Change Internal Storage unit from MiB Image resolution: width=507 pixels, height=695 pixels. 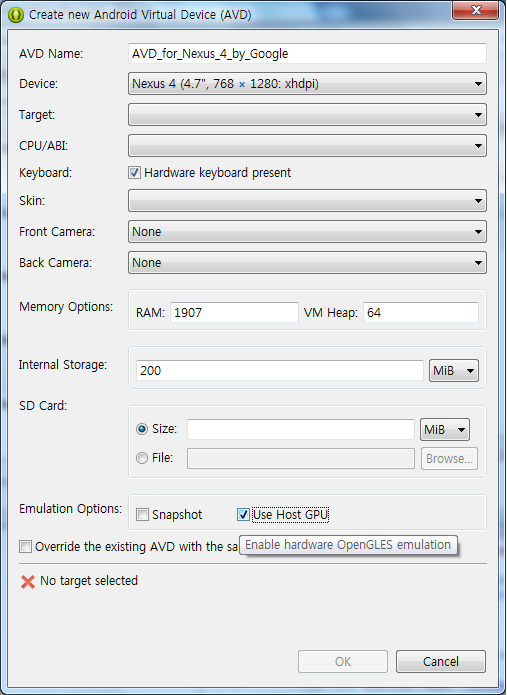[454, 371]
